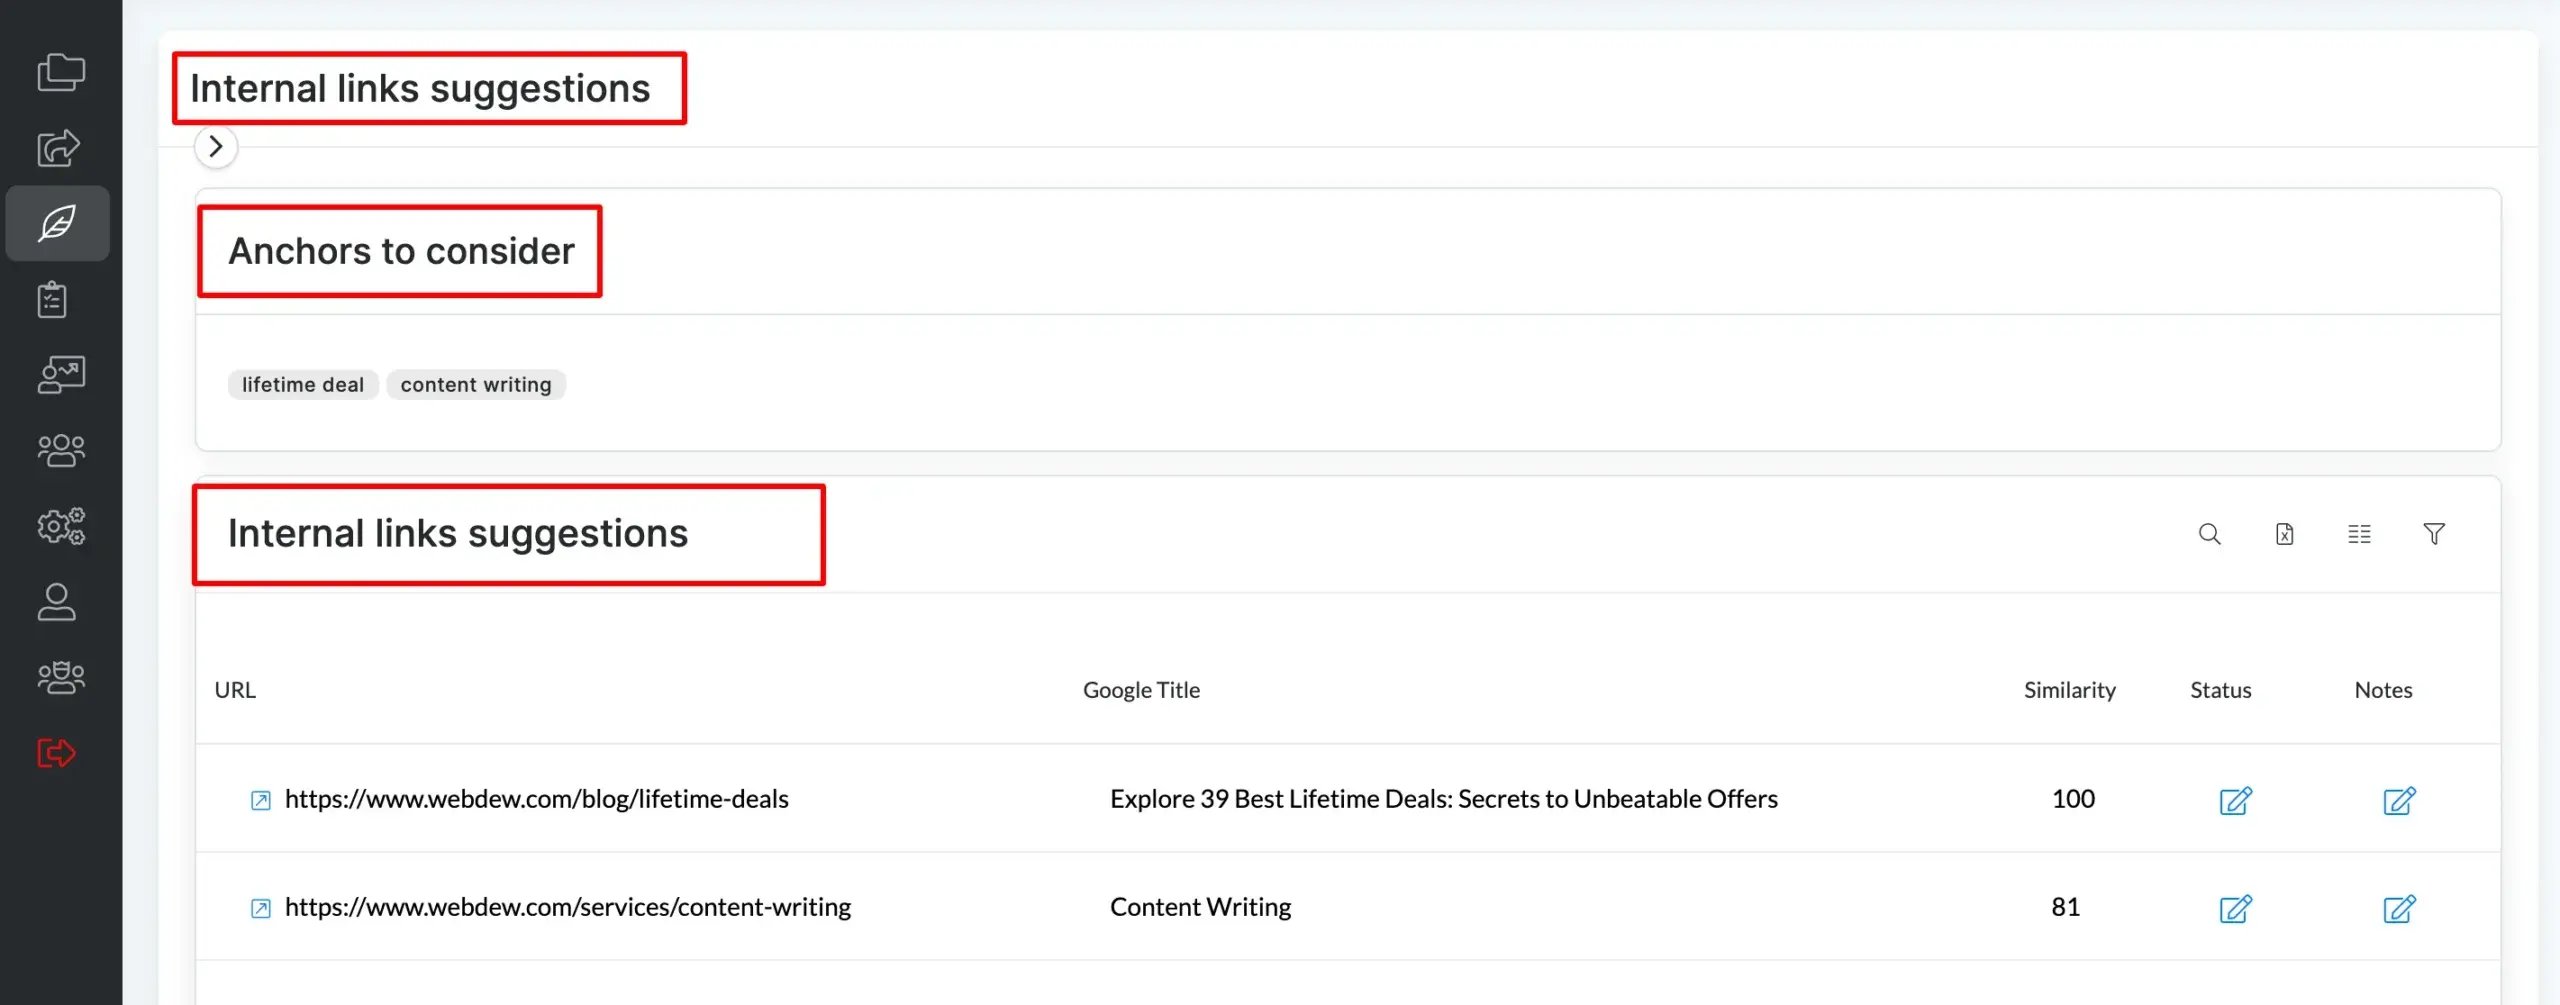The image size is (2560, 1005).
Task: Open the lifetime-deals blog URL link
Action: click(536, 799)
